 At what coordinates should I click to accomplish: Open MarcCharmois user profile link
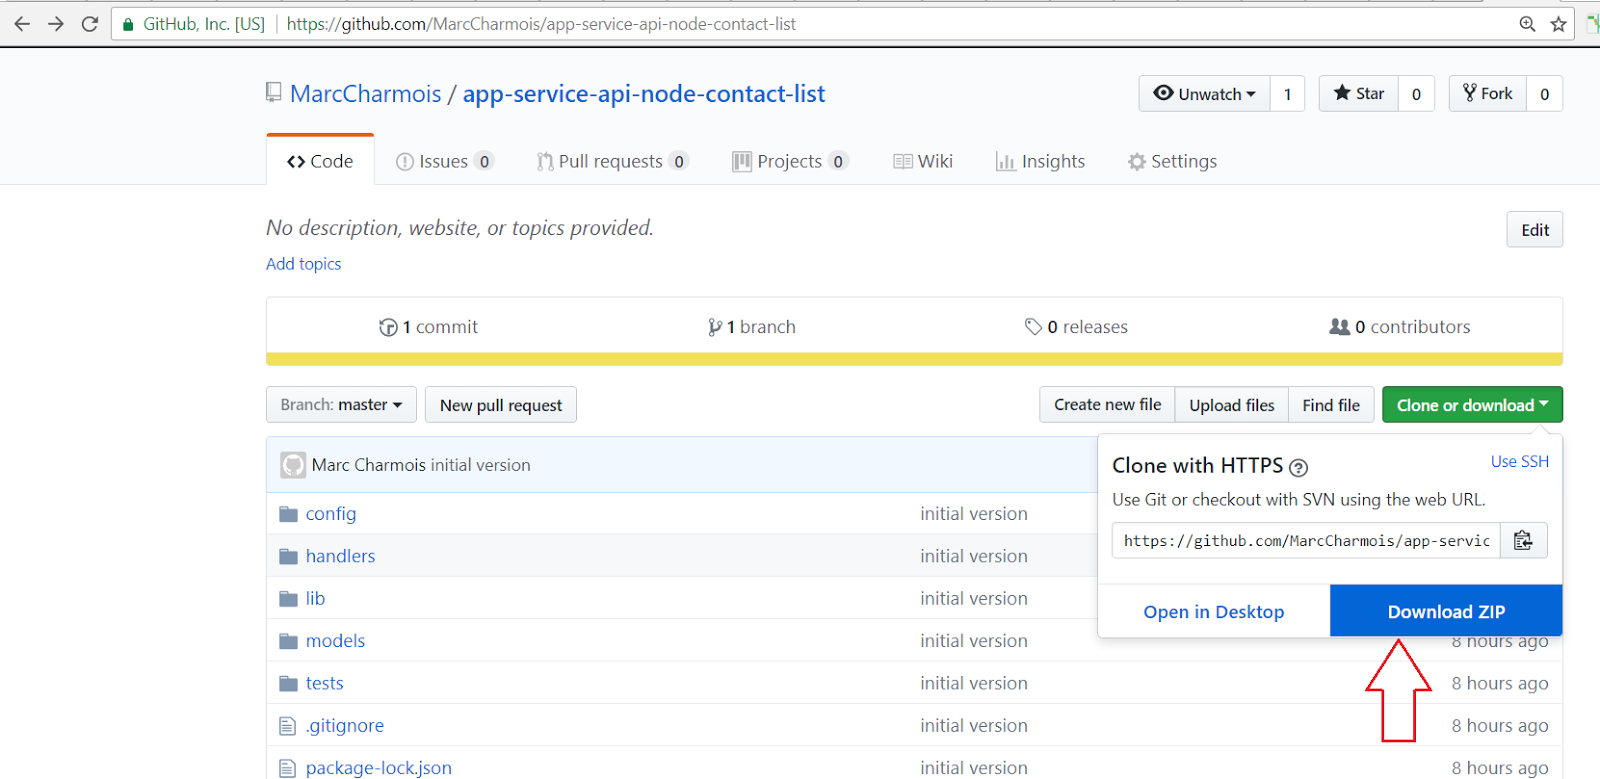(x=366, y=94)
